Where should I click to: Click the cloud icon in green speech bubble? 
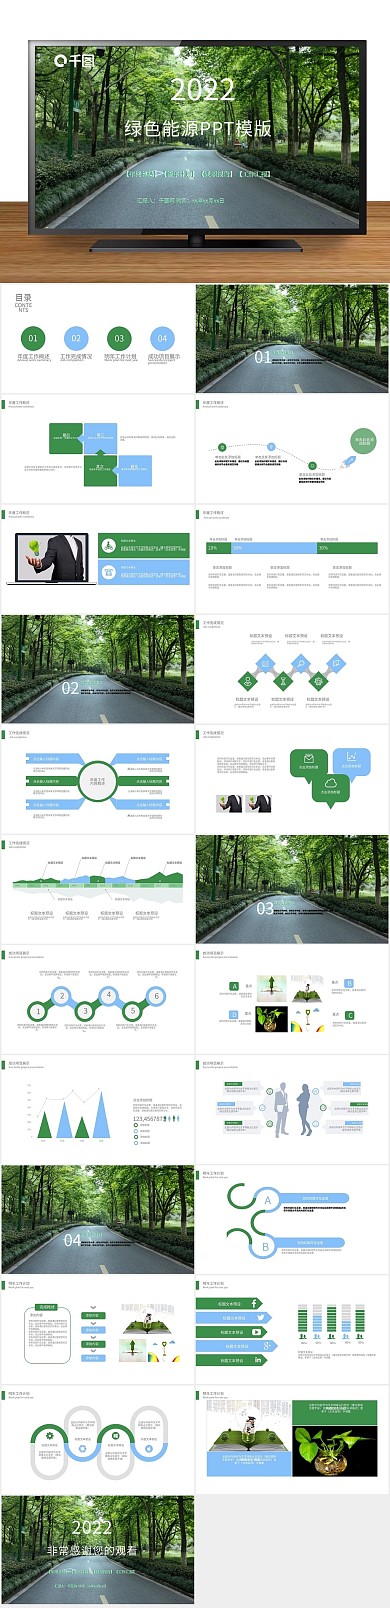point(330,782)
